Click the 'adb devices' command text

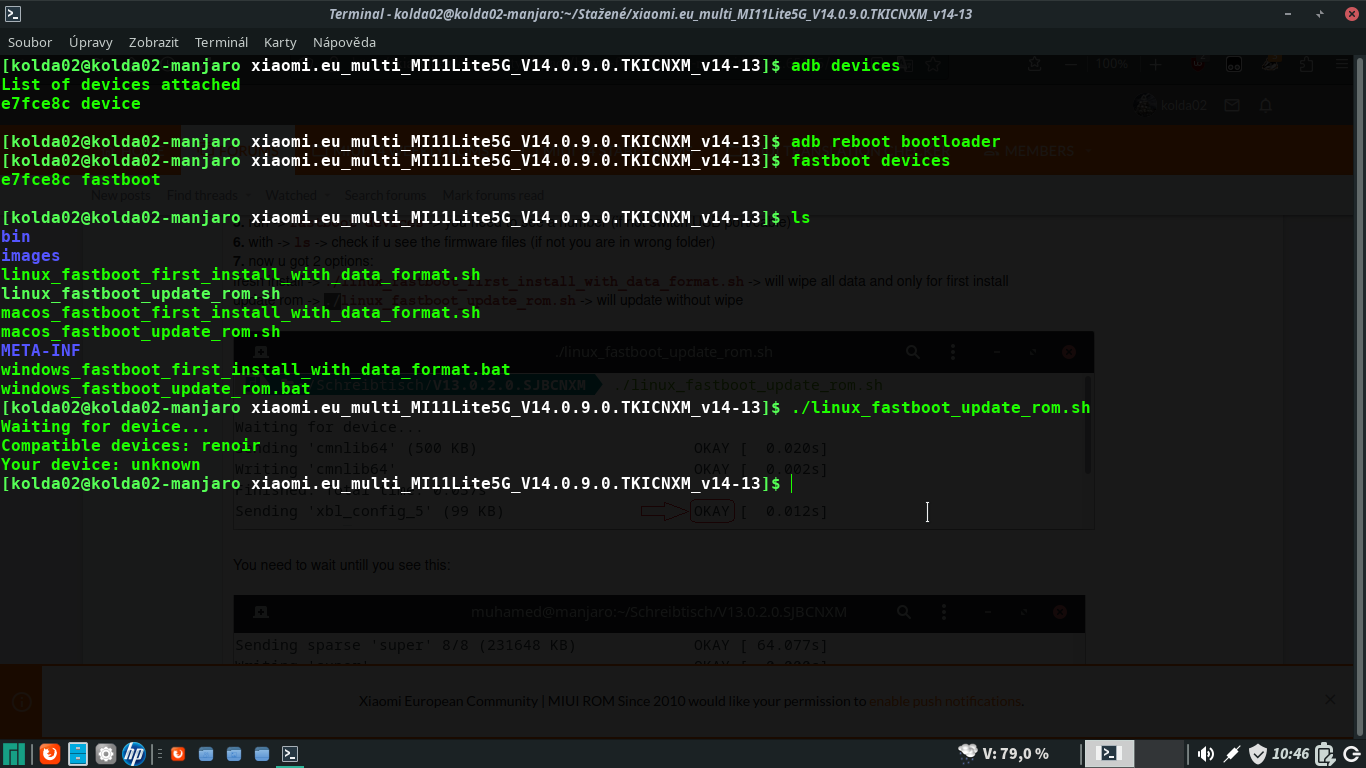846,66
